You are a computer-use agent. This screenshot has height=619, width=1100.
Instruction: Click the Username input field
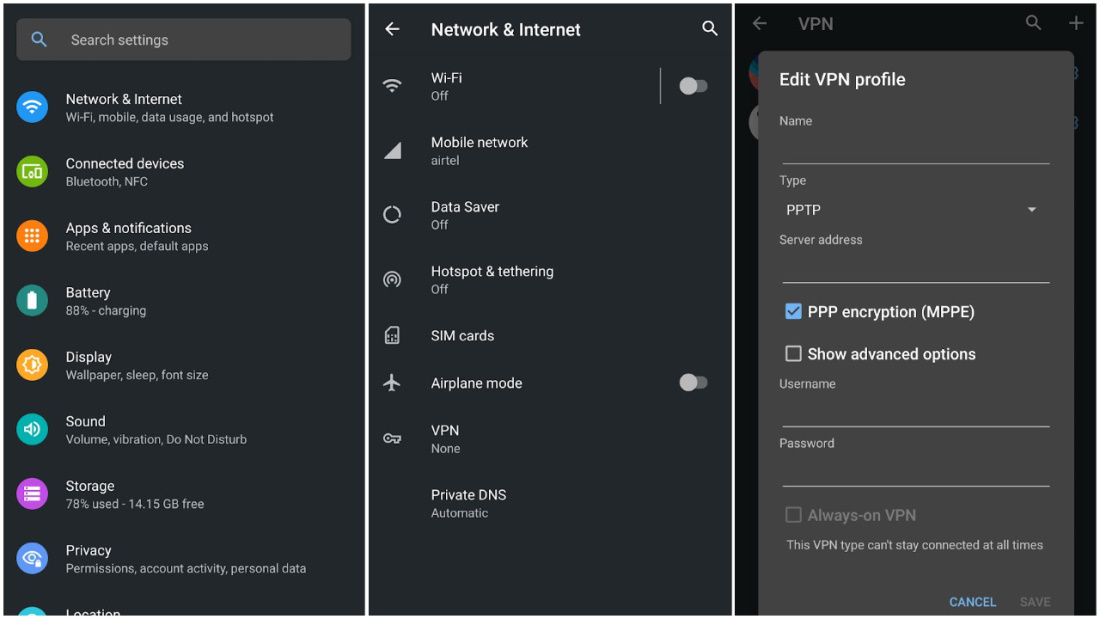(x=915, y=412)
